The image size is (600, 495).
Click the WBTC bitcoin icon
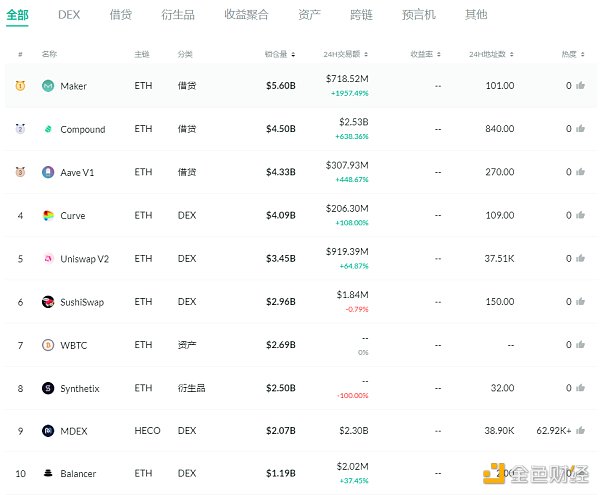click(x=48, y=345)
